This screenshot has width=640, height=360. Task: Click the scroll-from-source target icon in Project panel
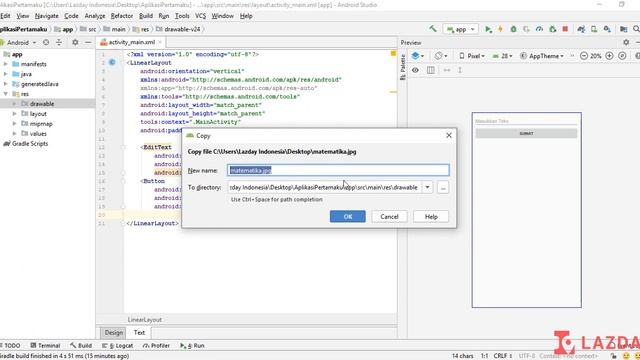point(46,42)
